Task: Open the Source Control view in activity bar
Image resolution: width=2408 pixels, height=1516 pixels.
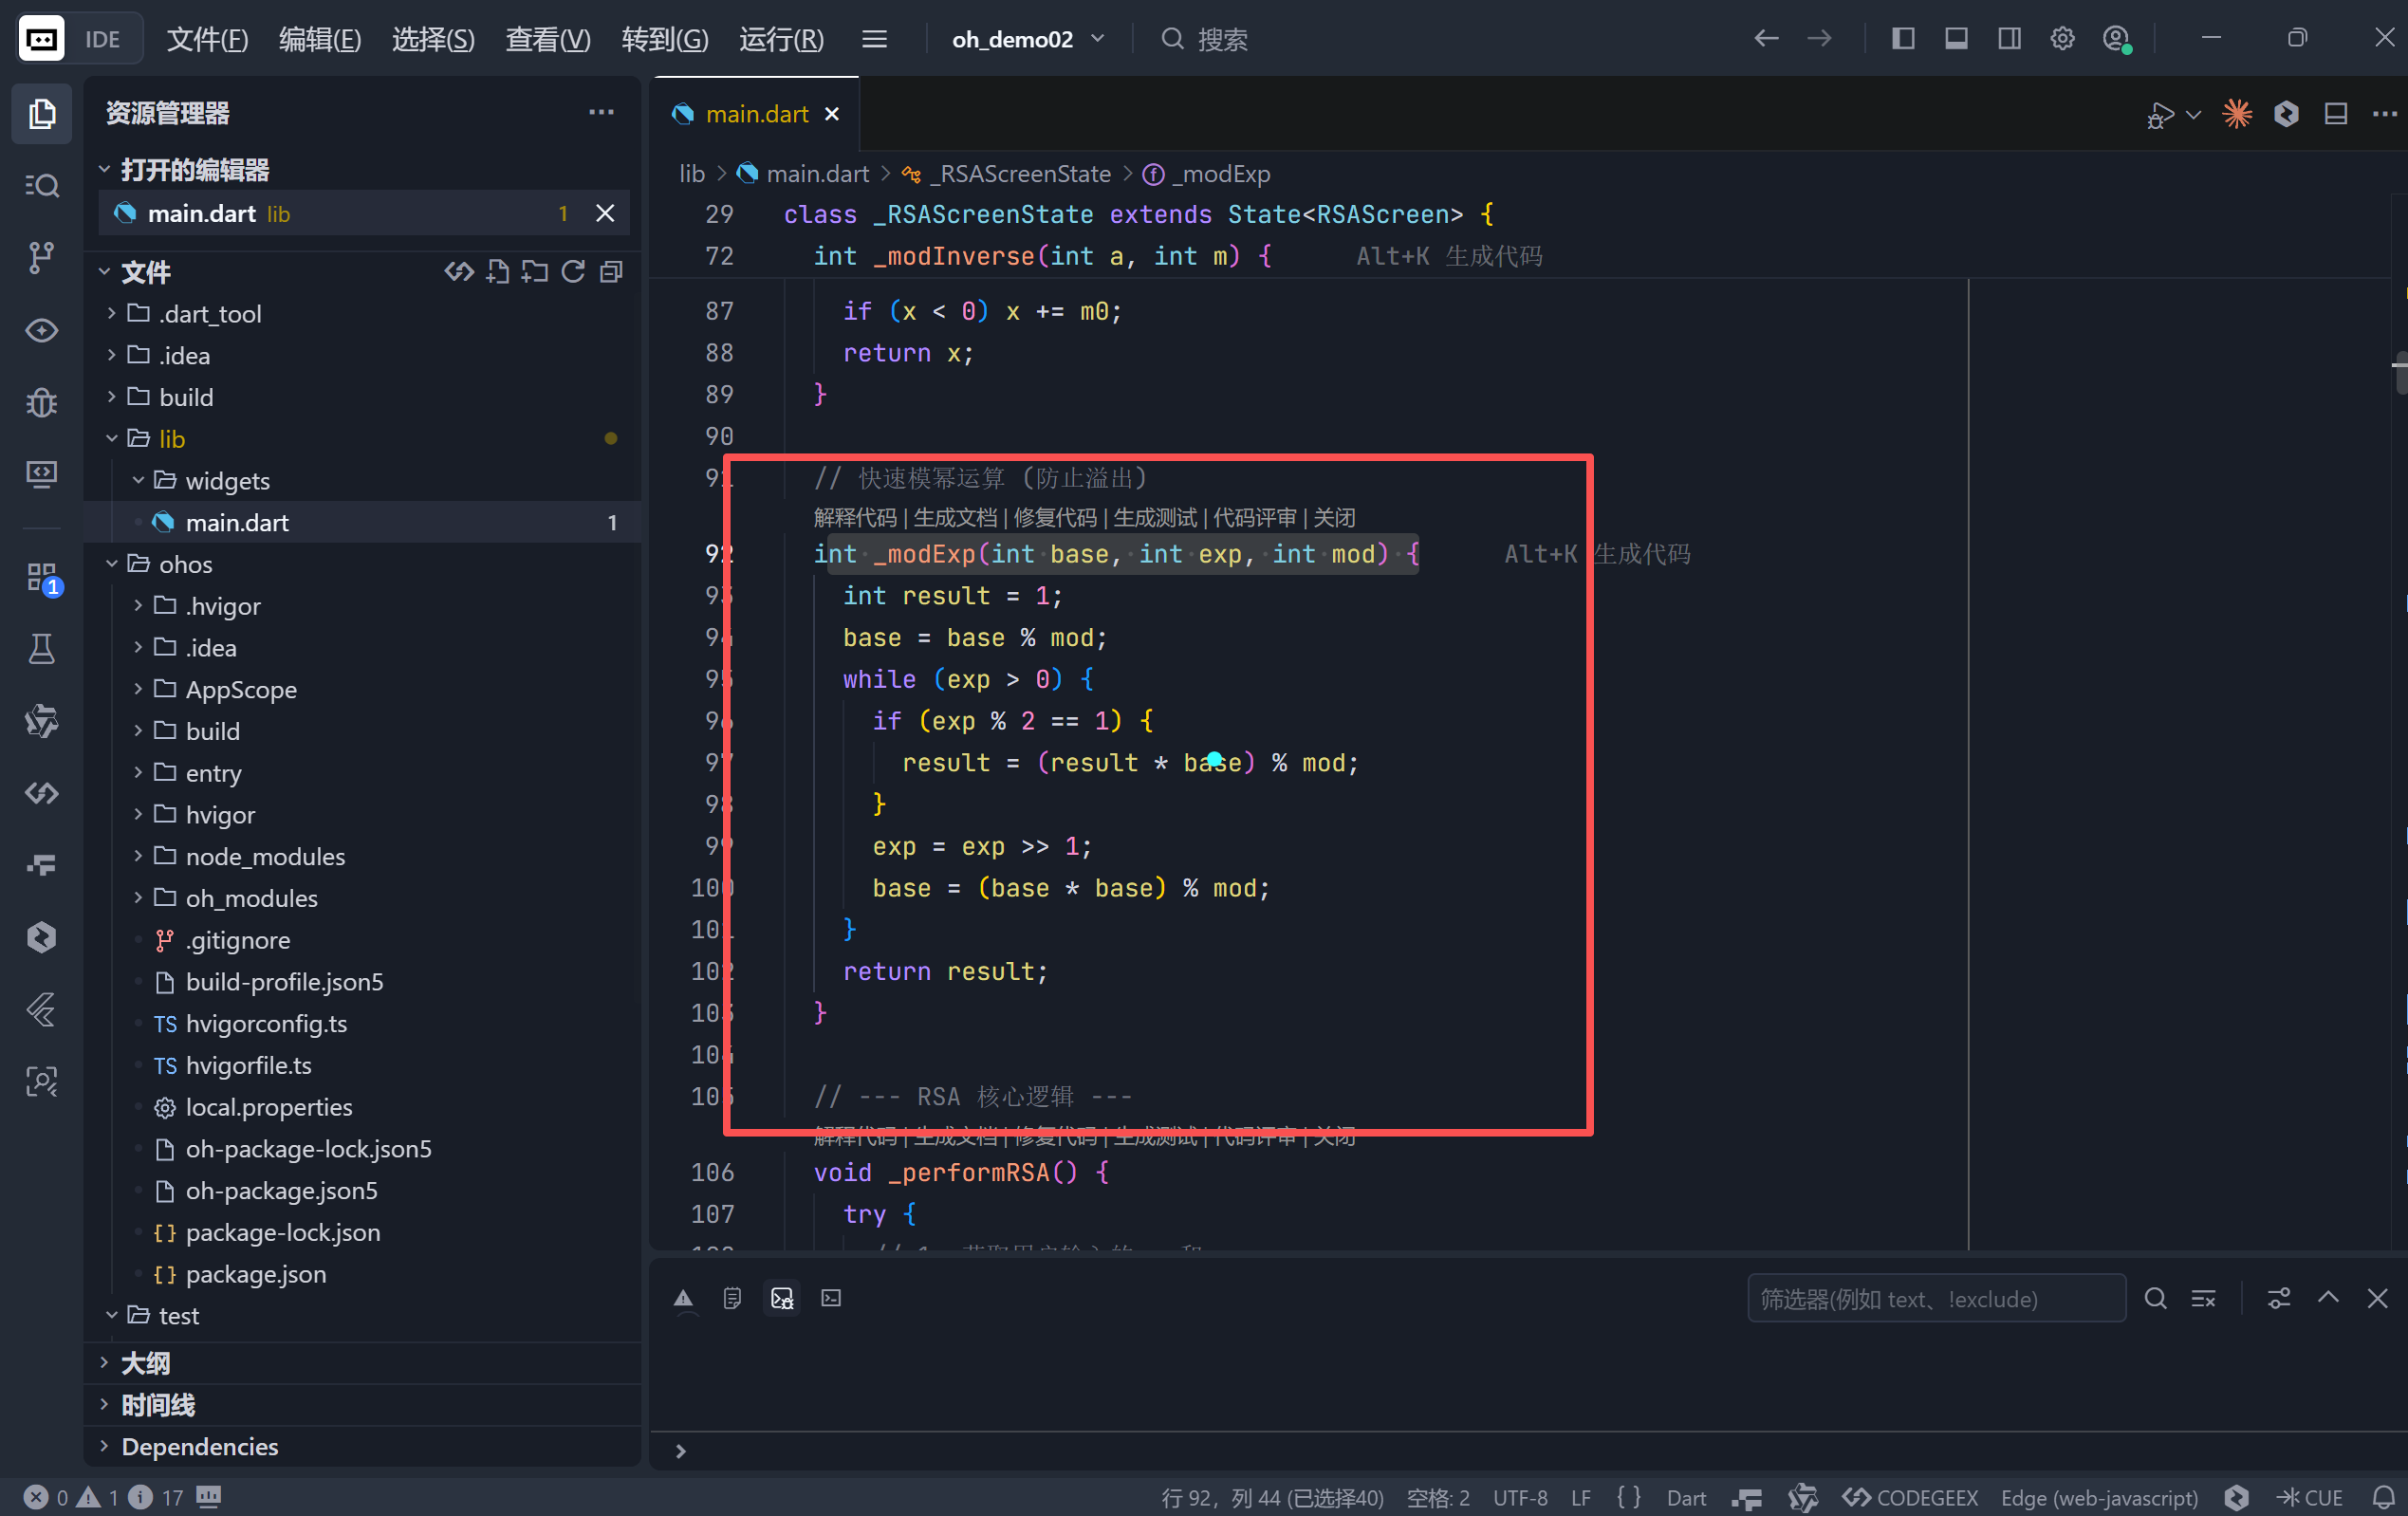Action: [x=41, y=257]
